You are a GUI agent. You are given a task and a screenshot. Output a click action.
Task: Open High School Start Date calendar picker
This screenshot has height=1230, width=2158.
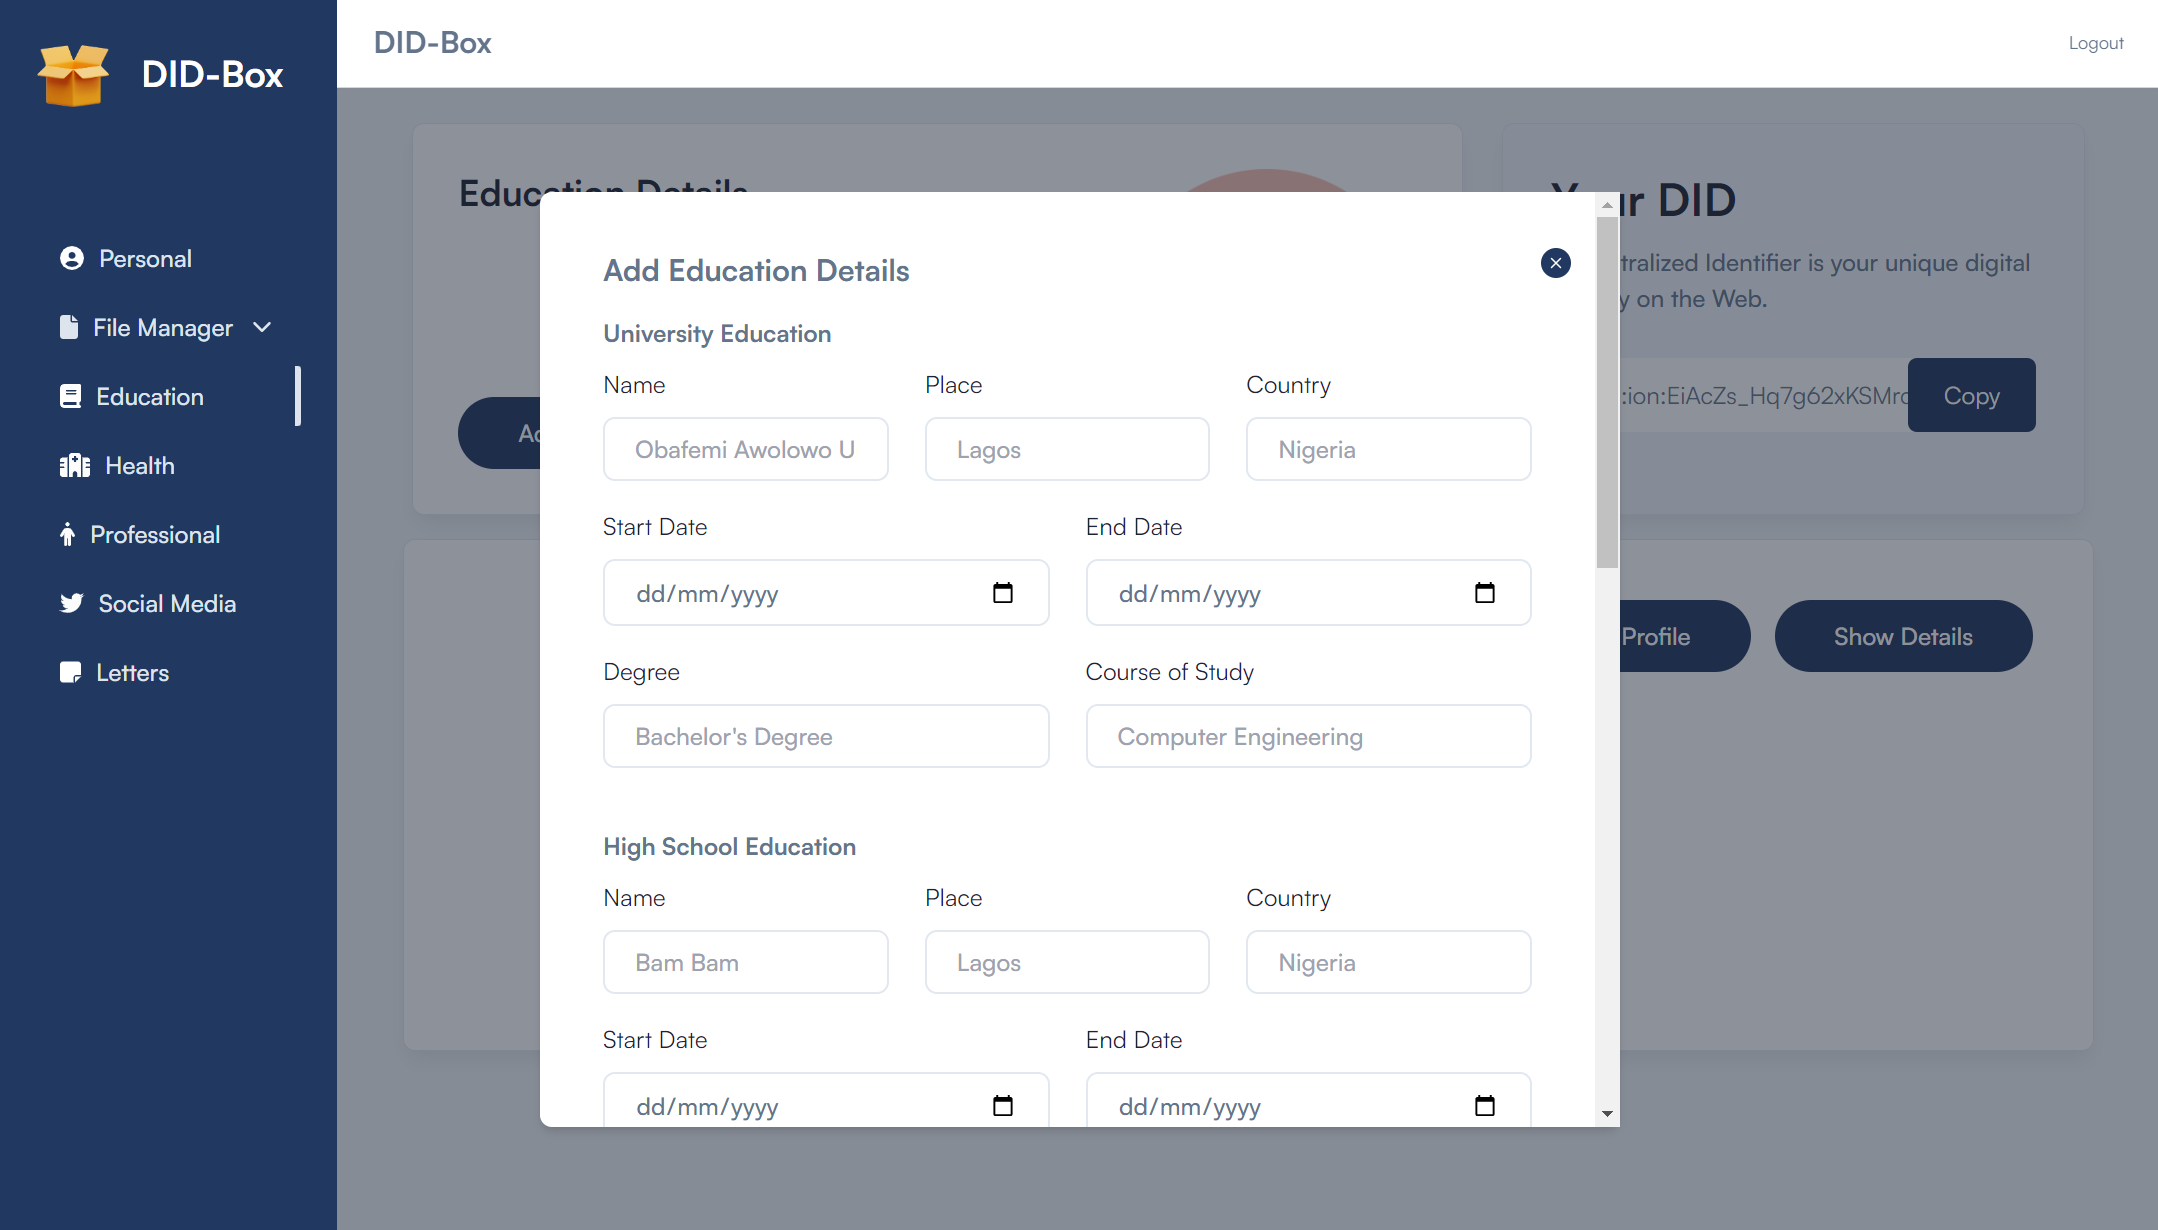pyautogui.click(x=1002, y=1105)
